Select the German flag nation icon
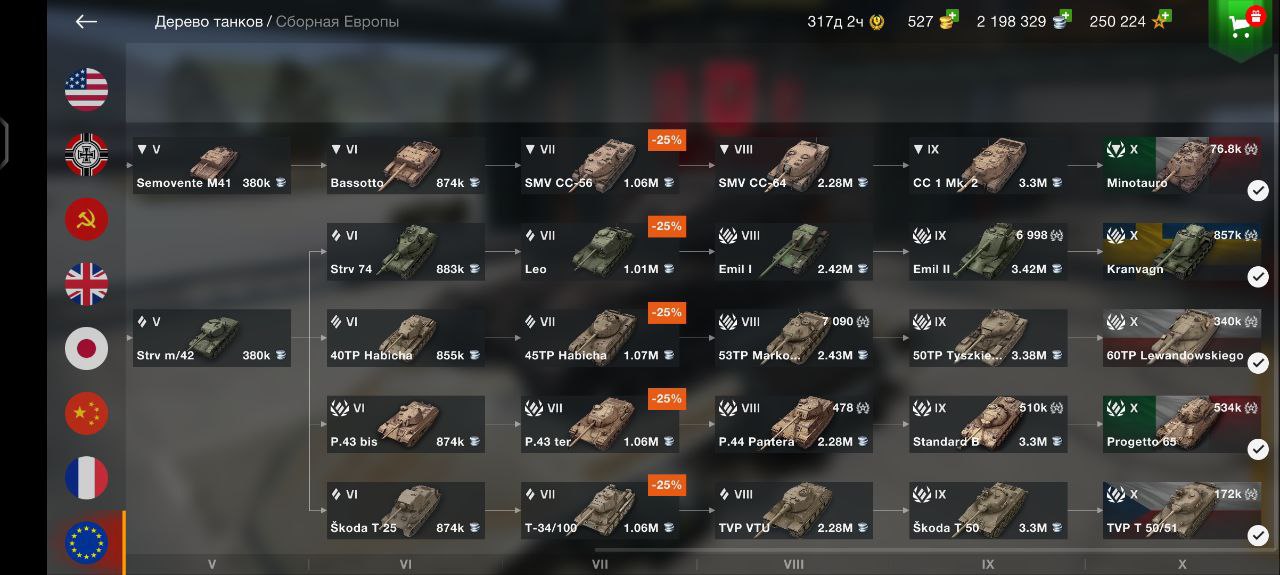The image size is (1280, 575). [87, 155]
